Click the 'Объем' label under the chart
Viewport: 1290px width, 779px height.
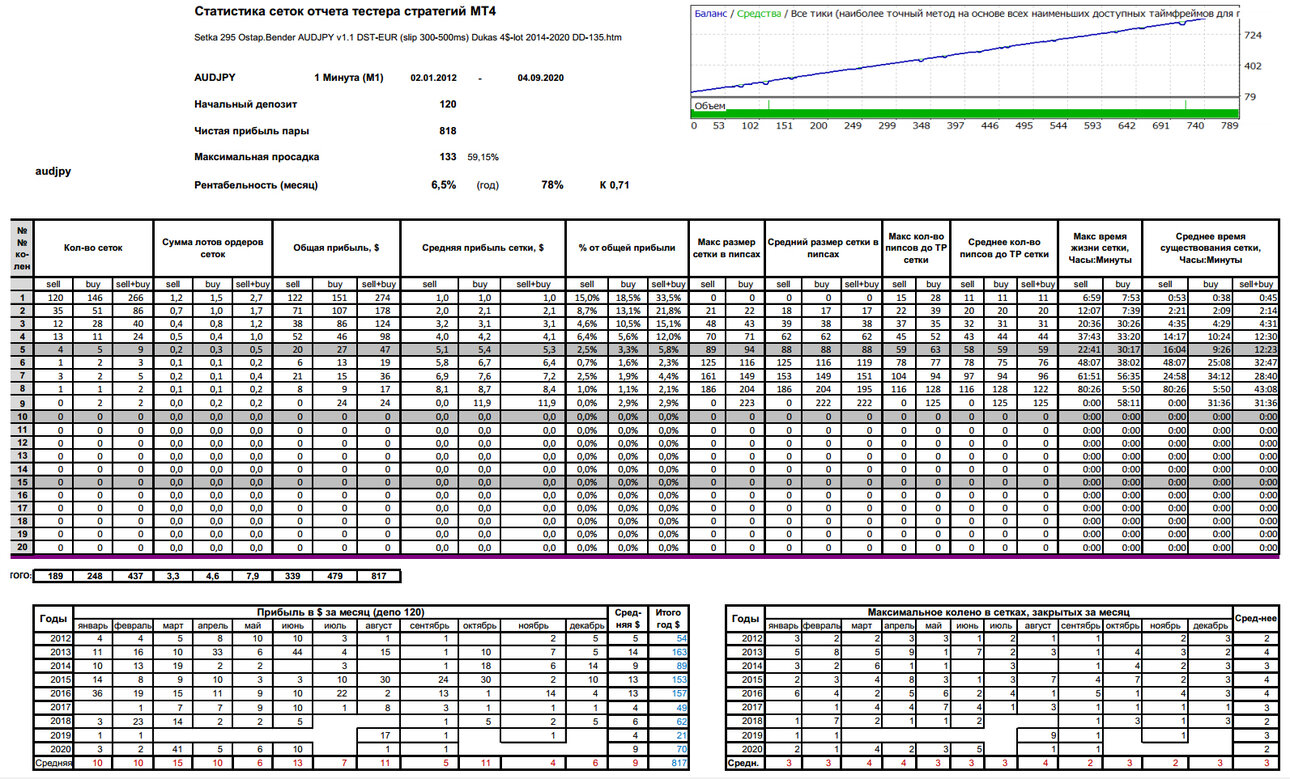click(710, 105)
